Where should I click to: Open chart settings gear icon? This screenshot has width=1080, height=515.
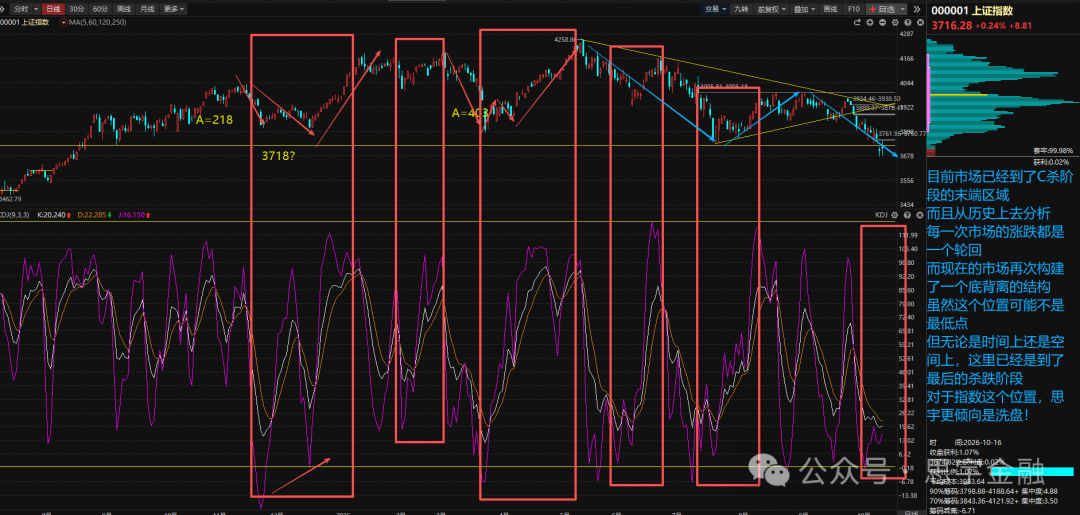pos(895,23)
